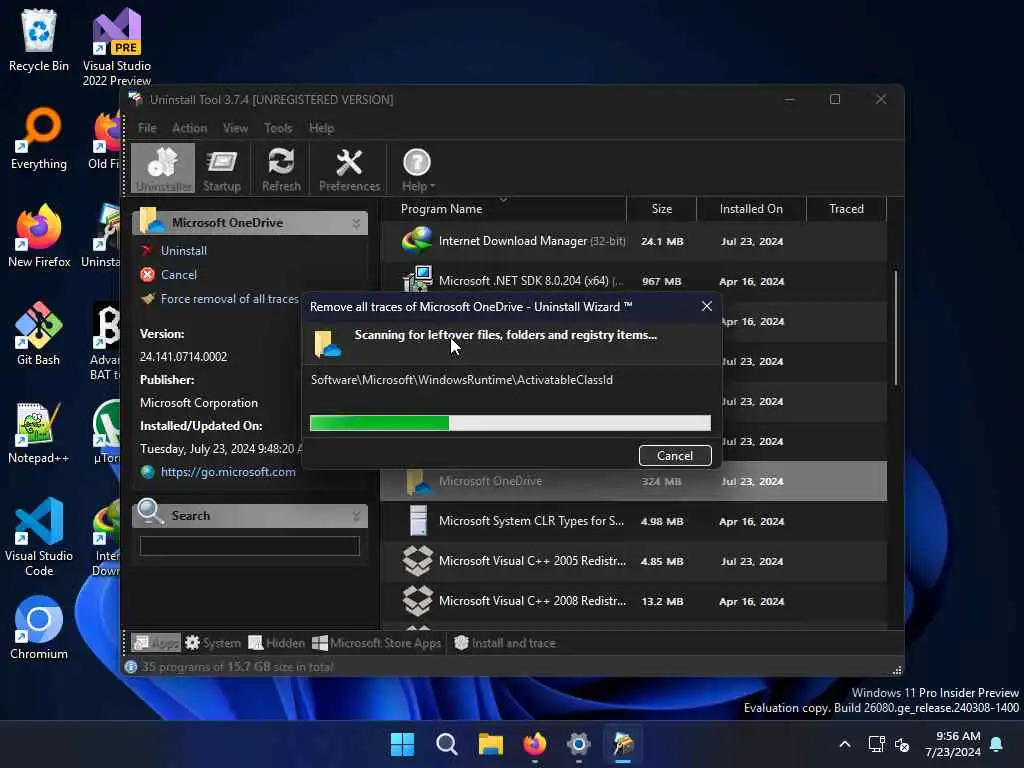The height and width of the screenshot is (768, 1024).
Task: Open taskbar Search
Action: pos(447,744)
